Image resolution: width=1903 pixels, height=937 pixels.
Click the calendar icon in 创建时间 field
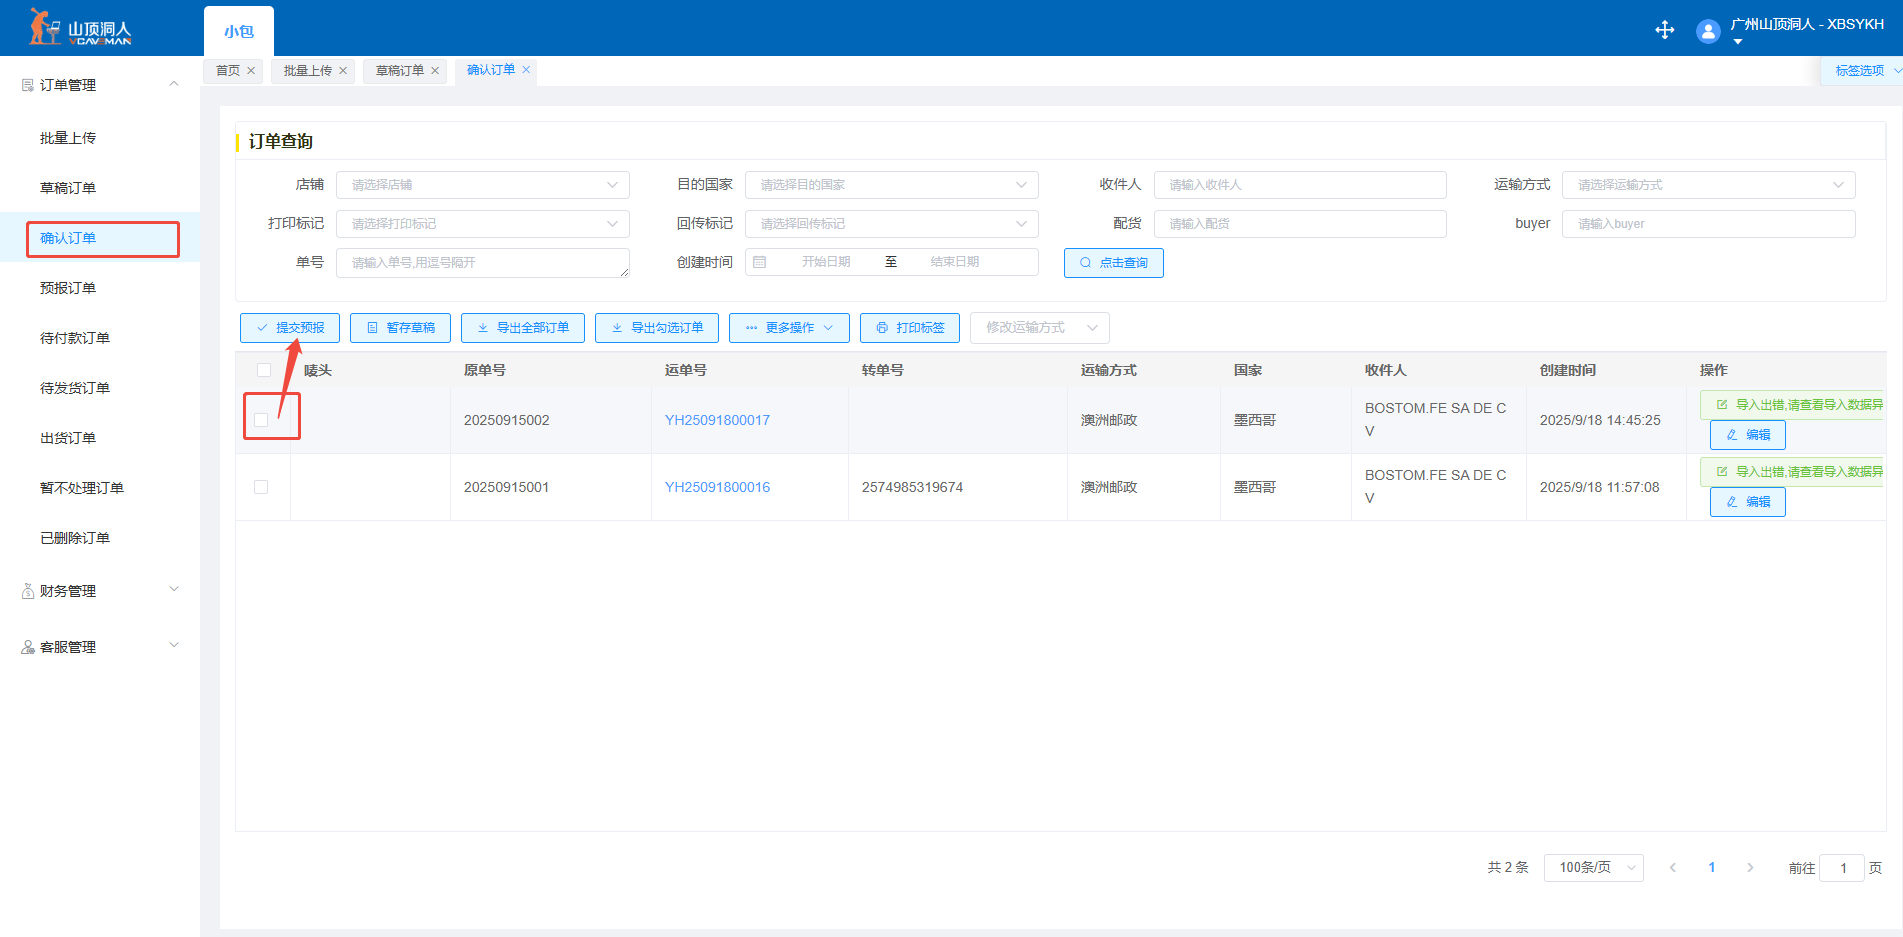coord(760,262)
